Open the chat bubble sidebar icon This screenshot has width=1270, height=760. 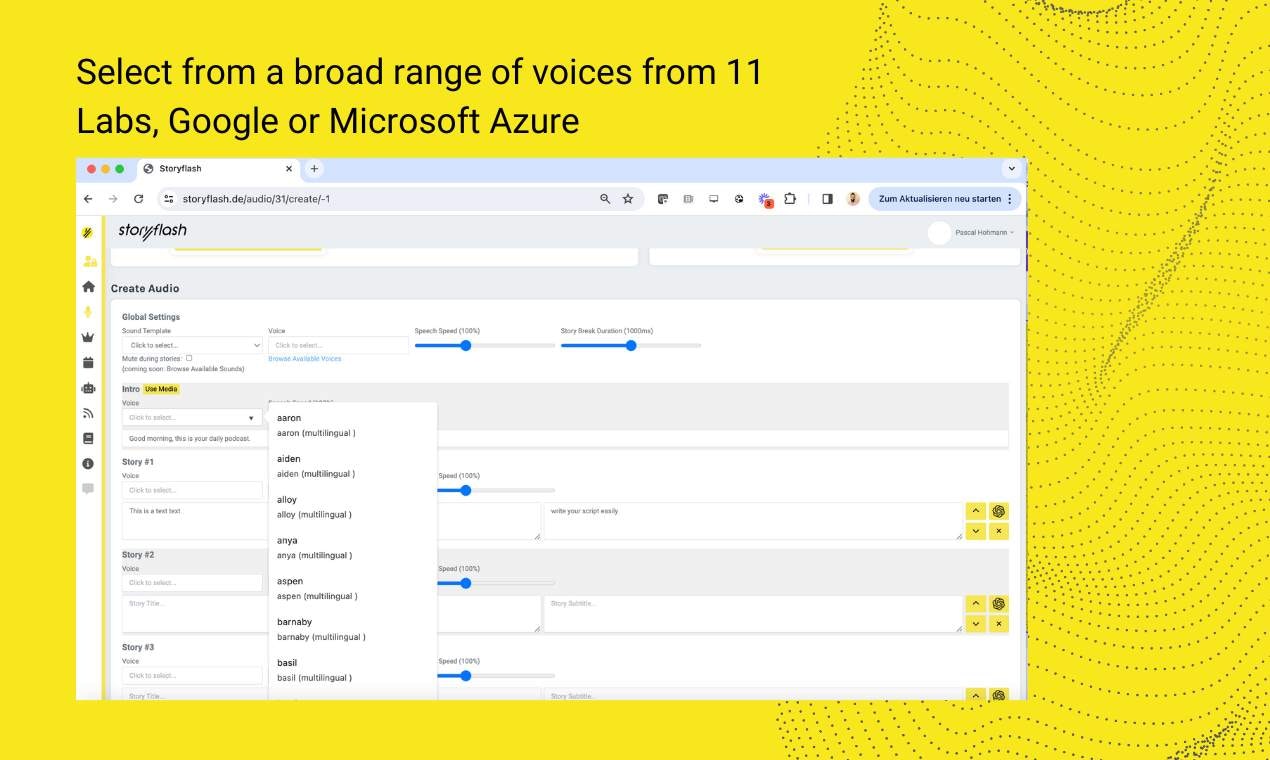[x=88, y=489]
